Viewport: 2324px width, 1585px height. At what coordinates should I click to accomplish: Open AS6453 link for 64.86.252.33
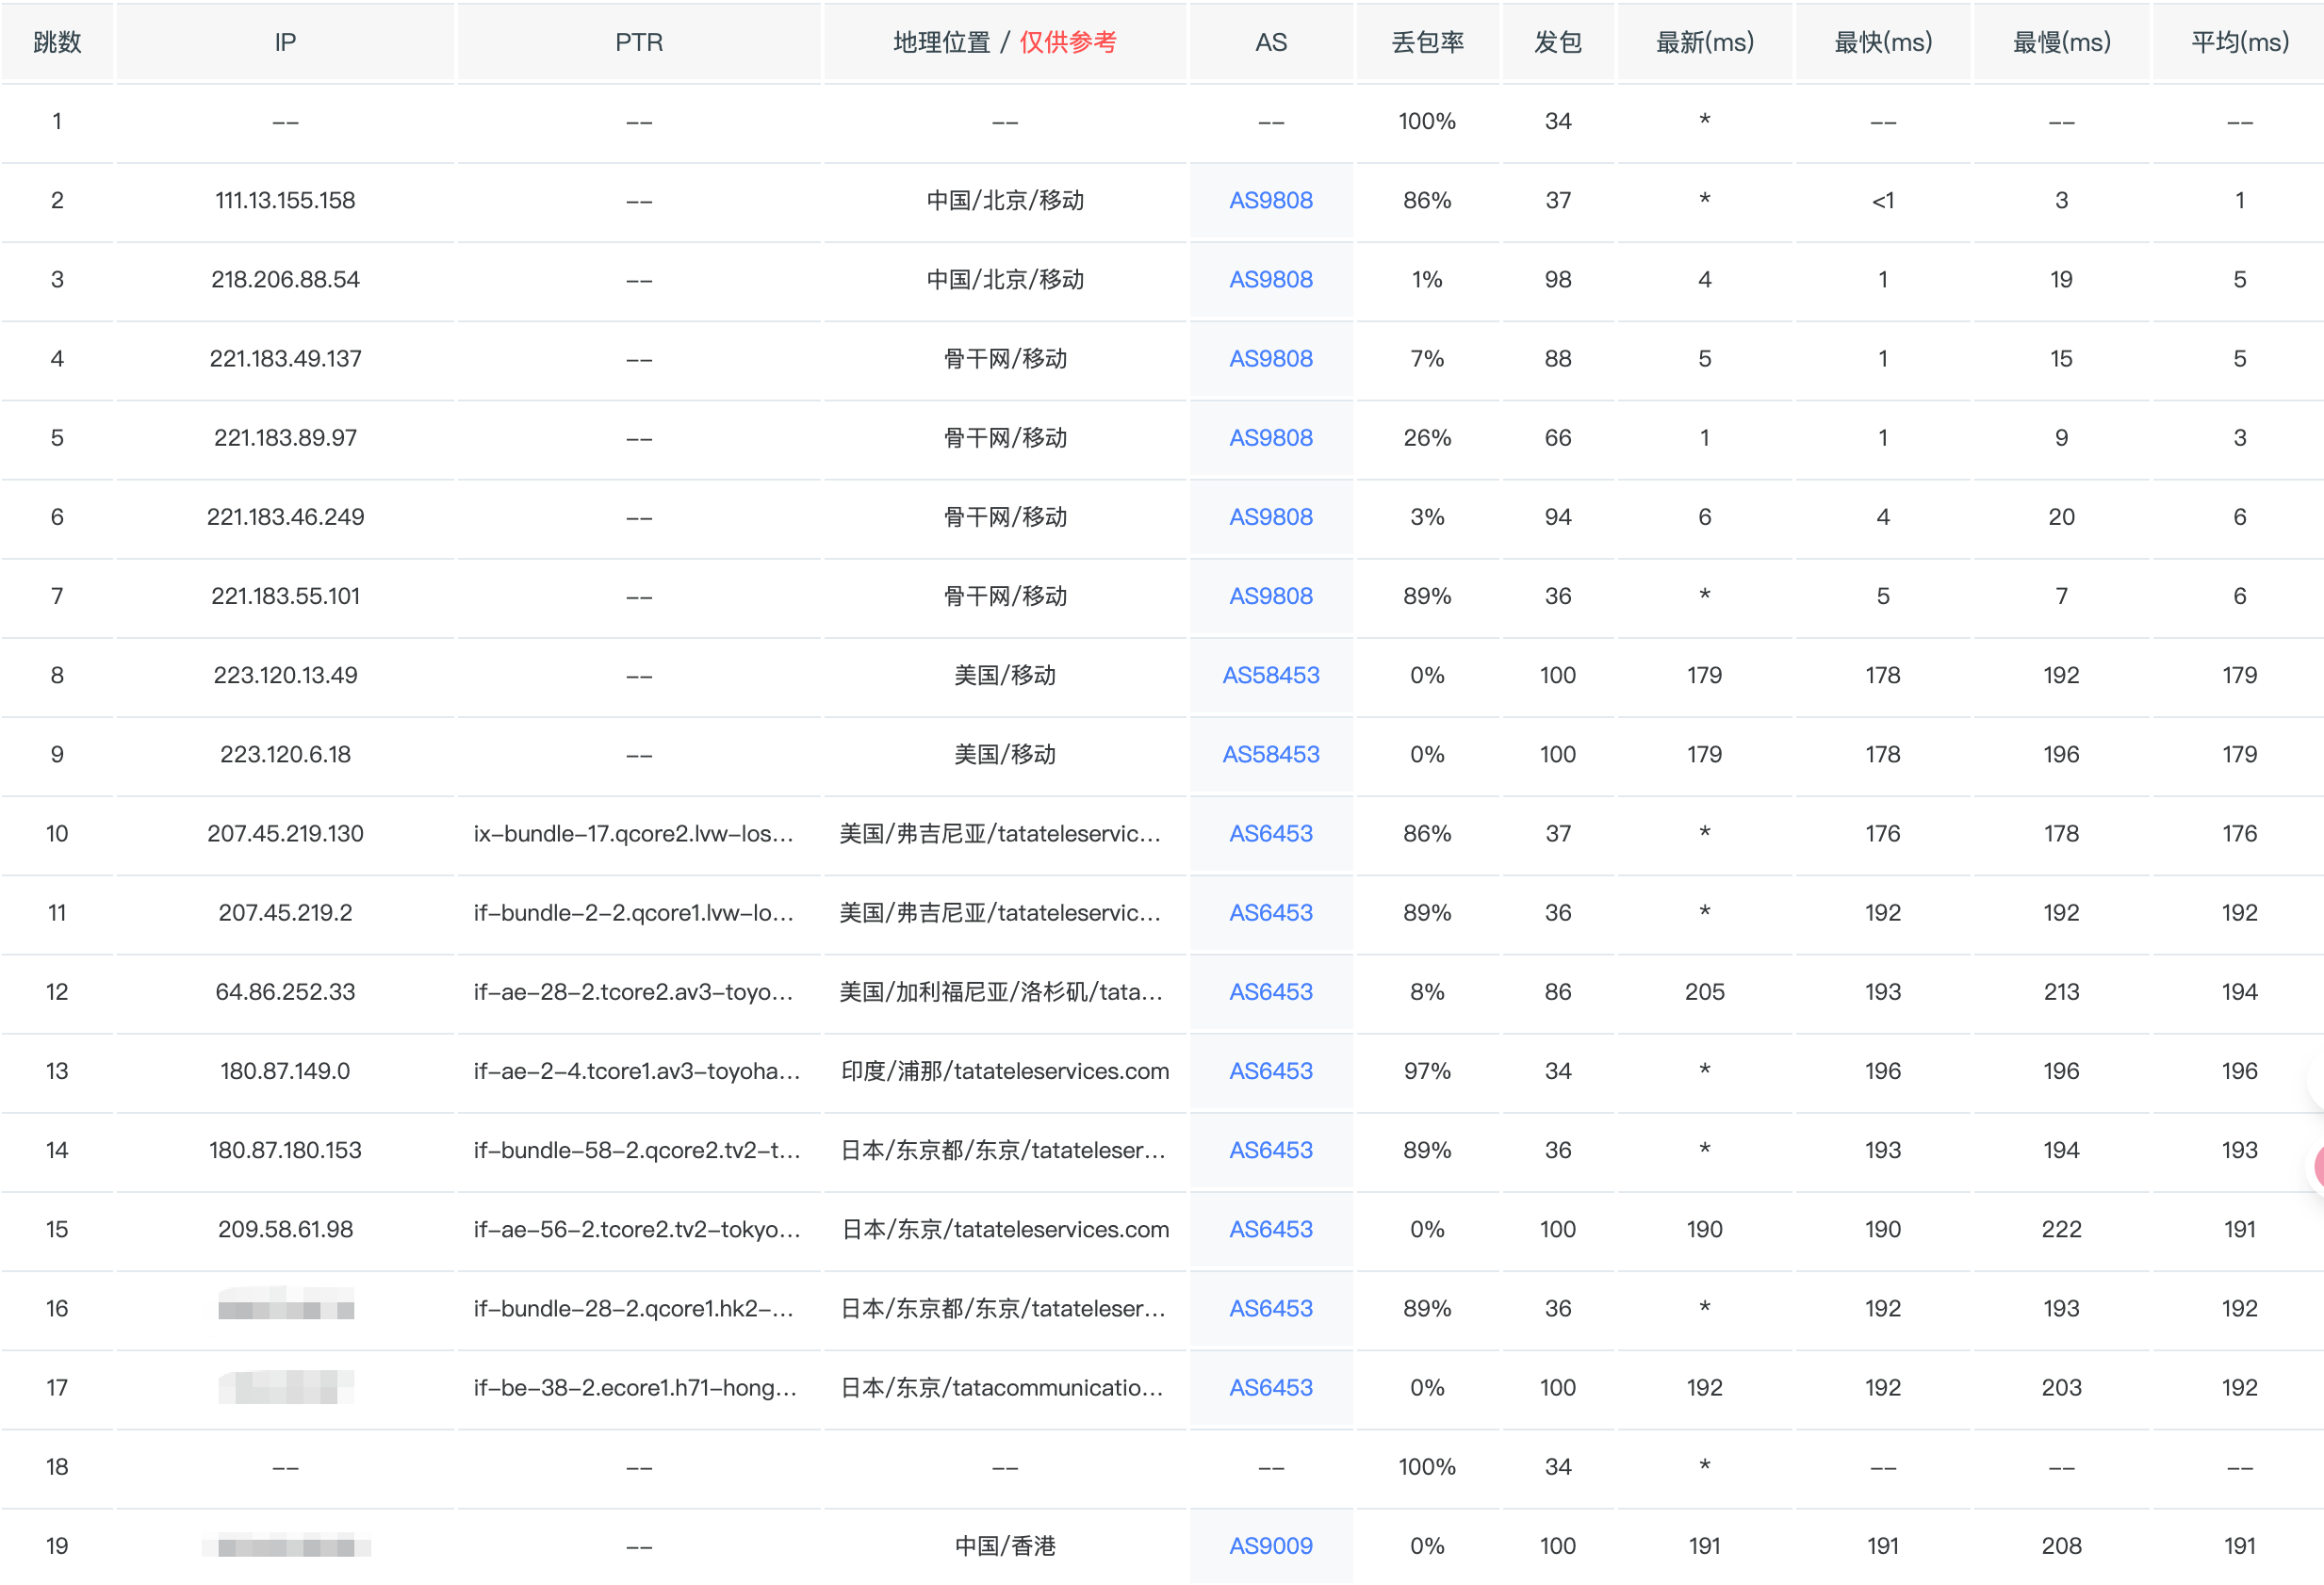coord(1270,991)
